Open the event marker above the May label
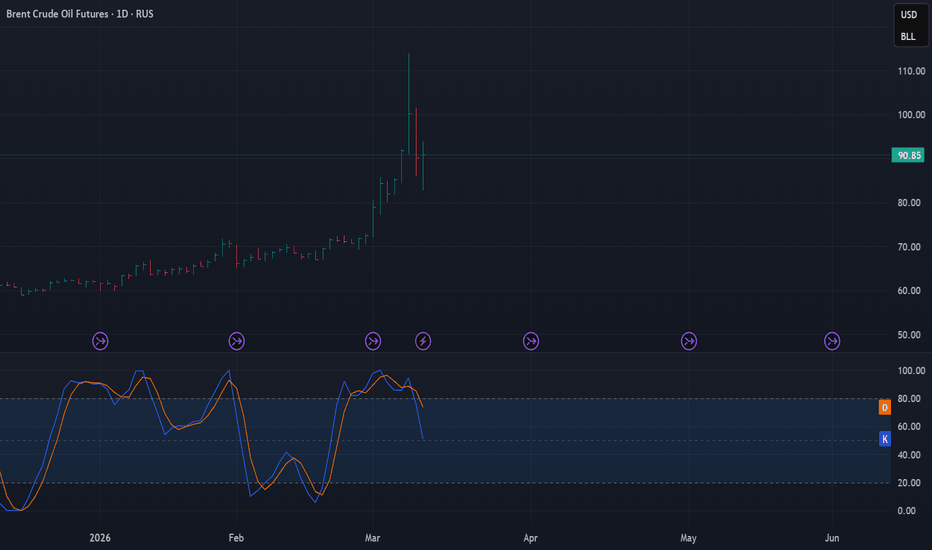 (x=689, y=341)
